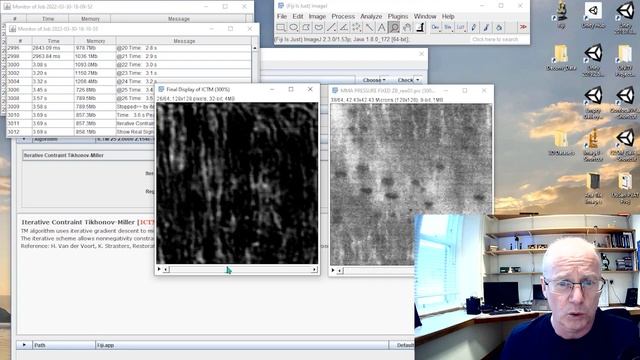Select the Magnifying glass zoom tool
This screenshot has width=640, height=360.
click(x=394, y=27)
